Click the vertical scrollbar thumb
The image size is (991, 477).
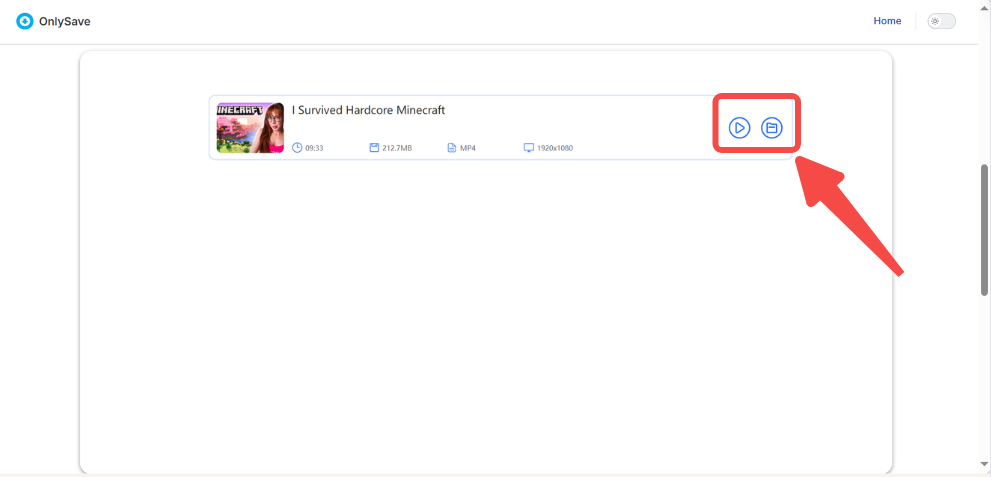(984, 229)
